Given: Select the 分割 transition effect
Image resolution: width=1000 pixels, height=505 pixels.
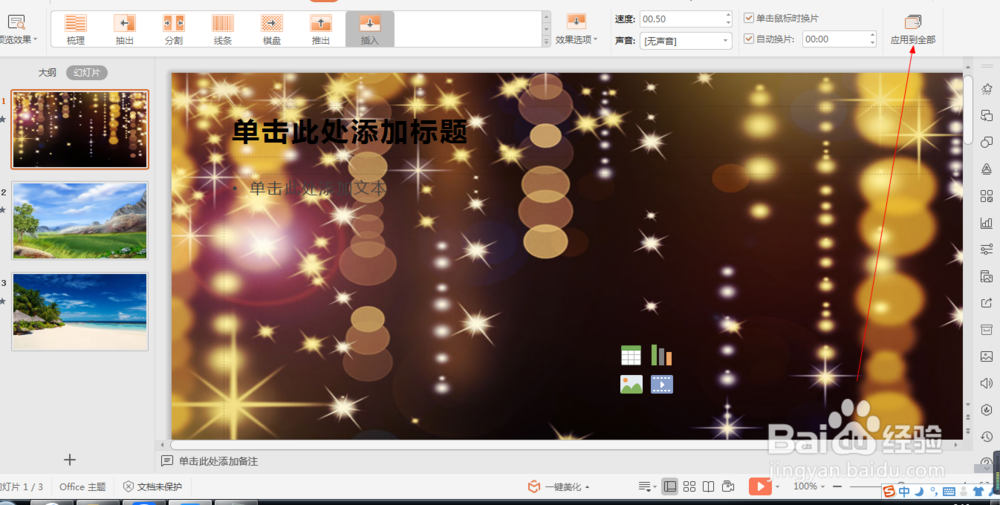Looking at the screenshot, I should (x=173, y=29).
